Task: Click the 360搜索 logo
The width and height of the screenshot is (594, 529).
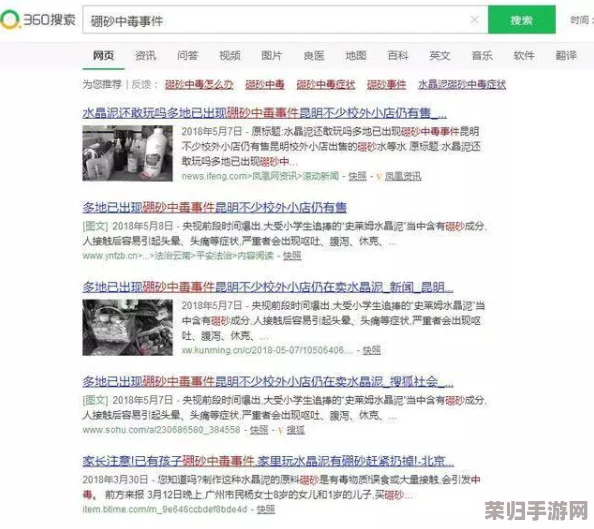Action: [38, 19]
